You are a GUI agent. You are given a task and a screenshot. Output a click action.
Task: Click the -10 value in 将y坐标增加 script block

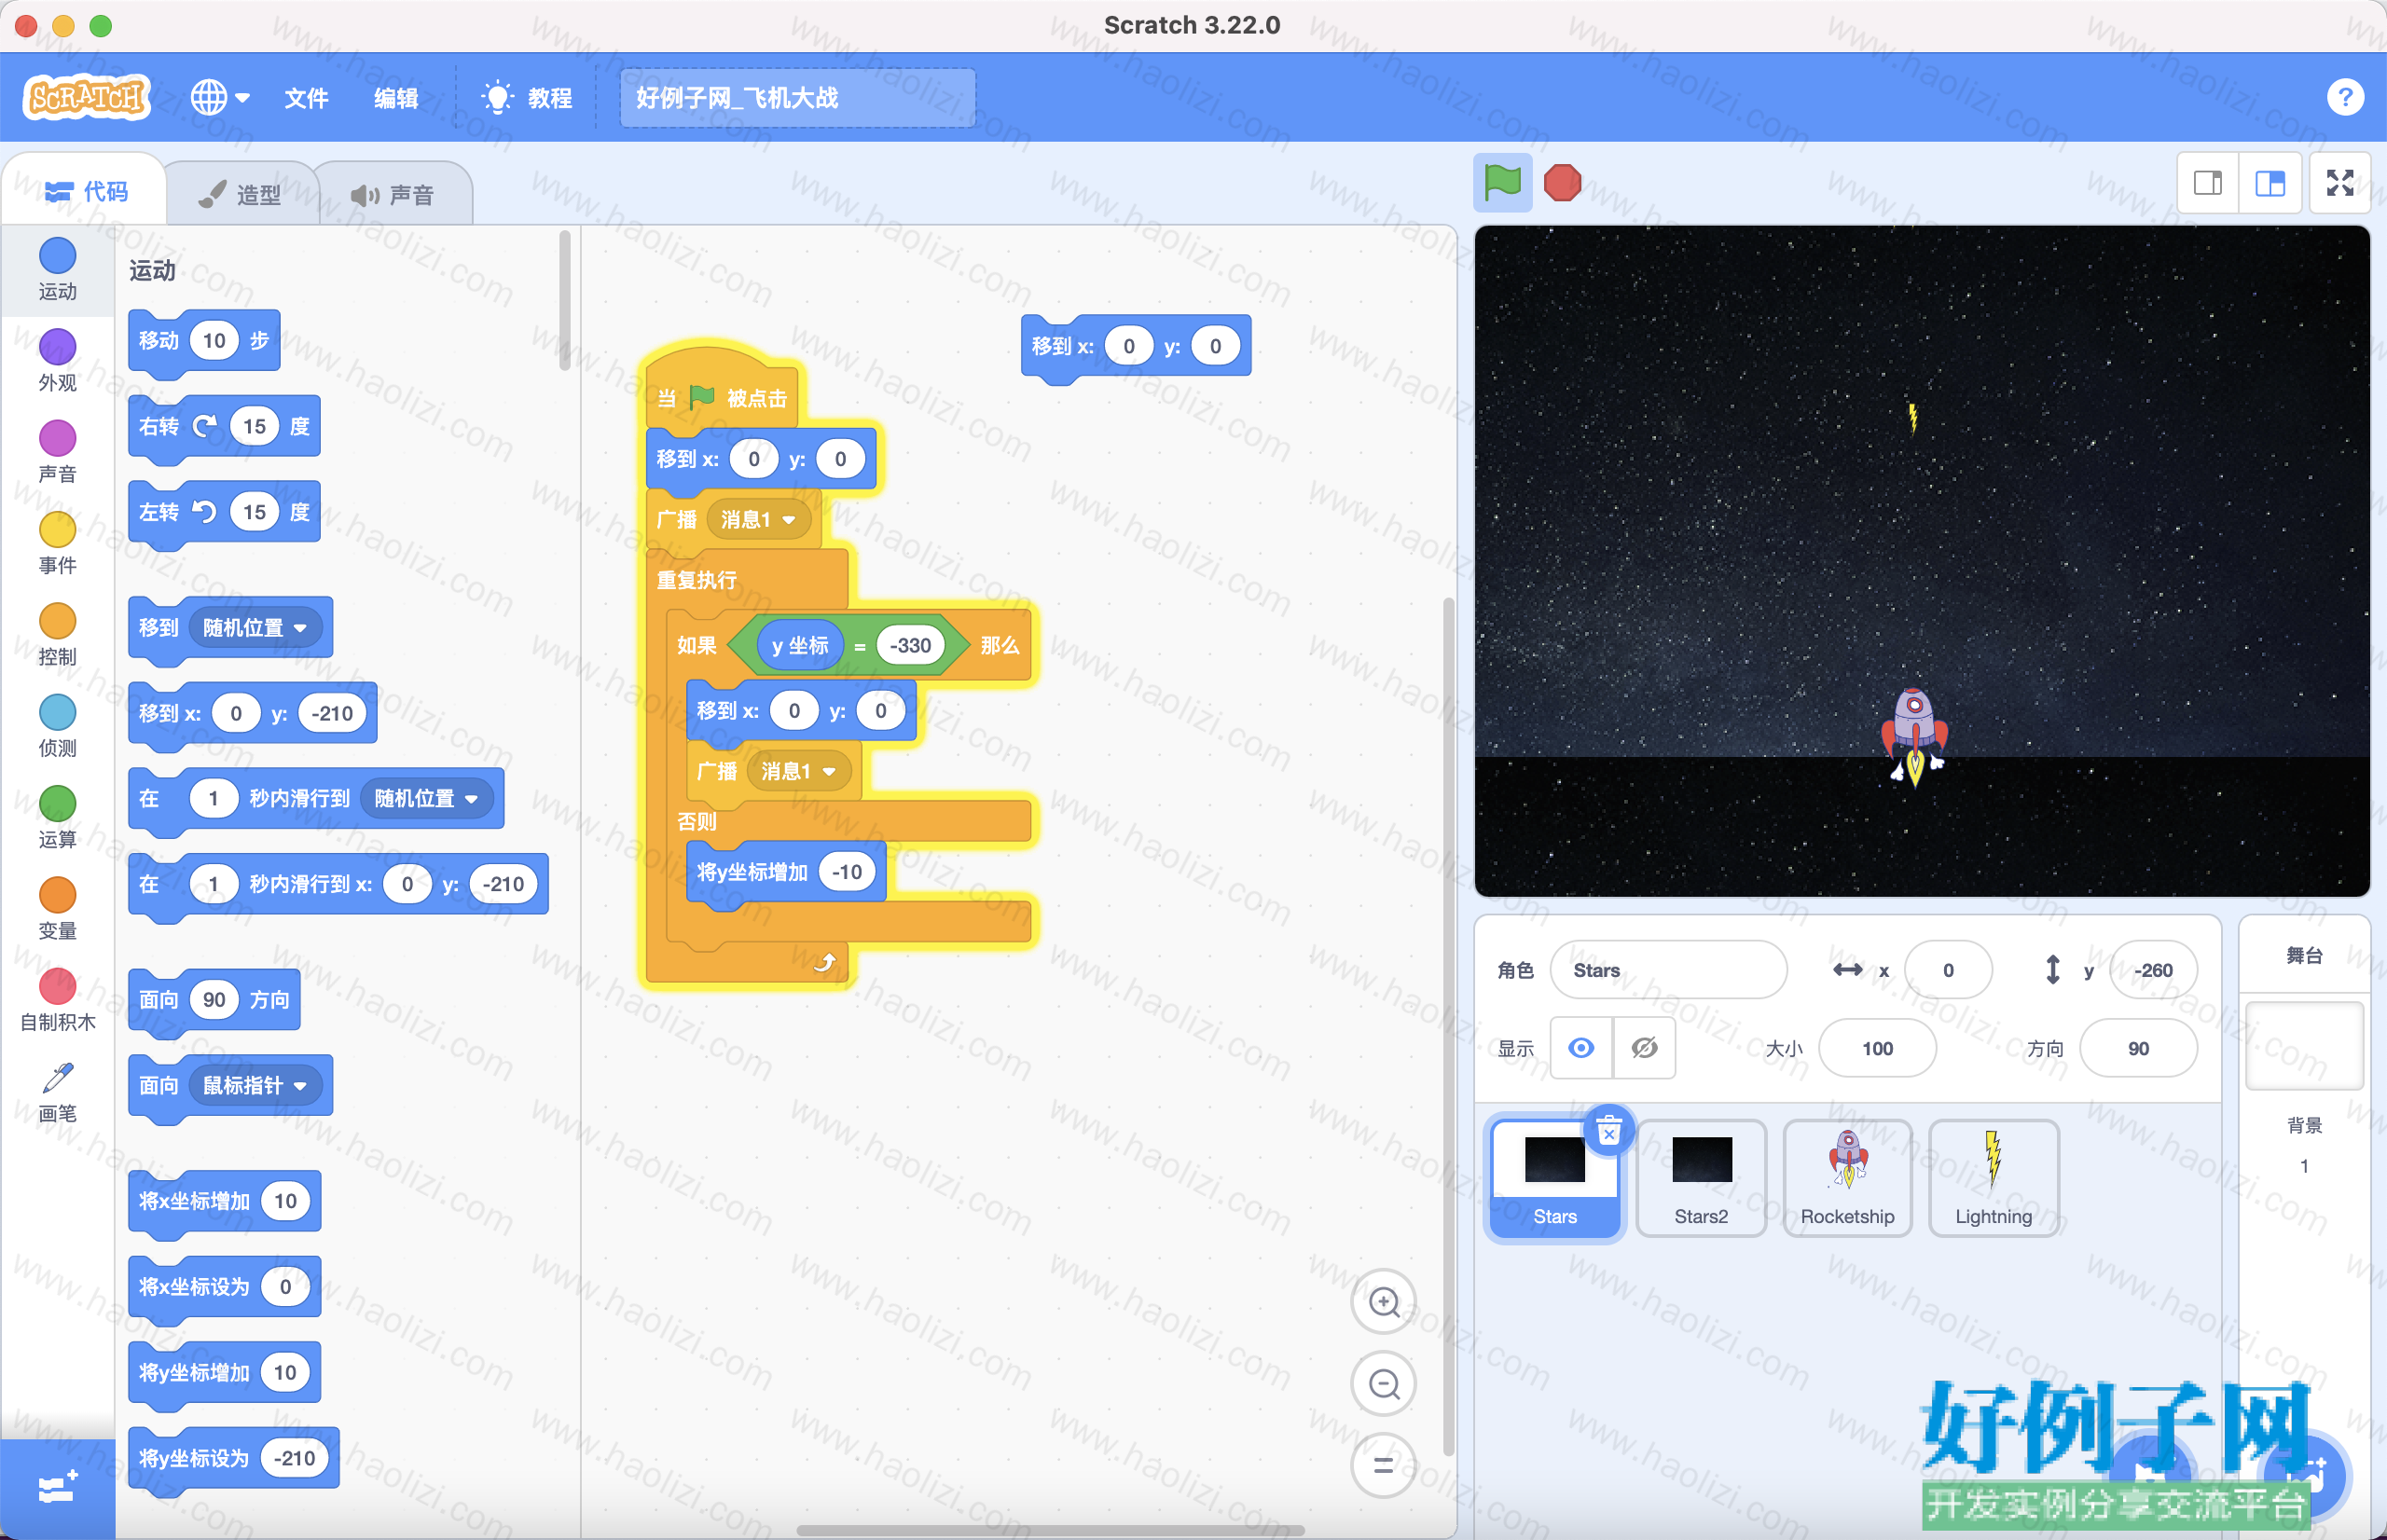847,872
